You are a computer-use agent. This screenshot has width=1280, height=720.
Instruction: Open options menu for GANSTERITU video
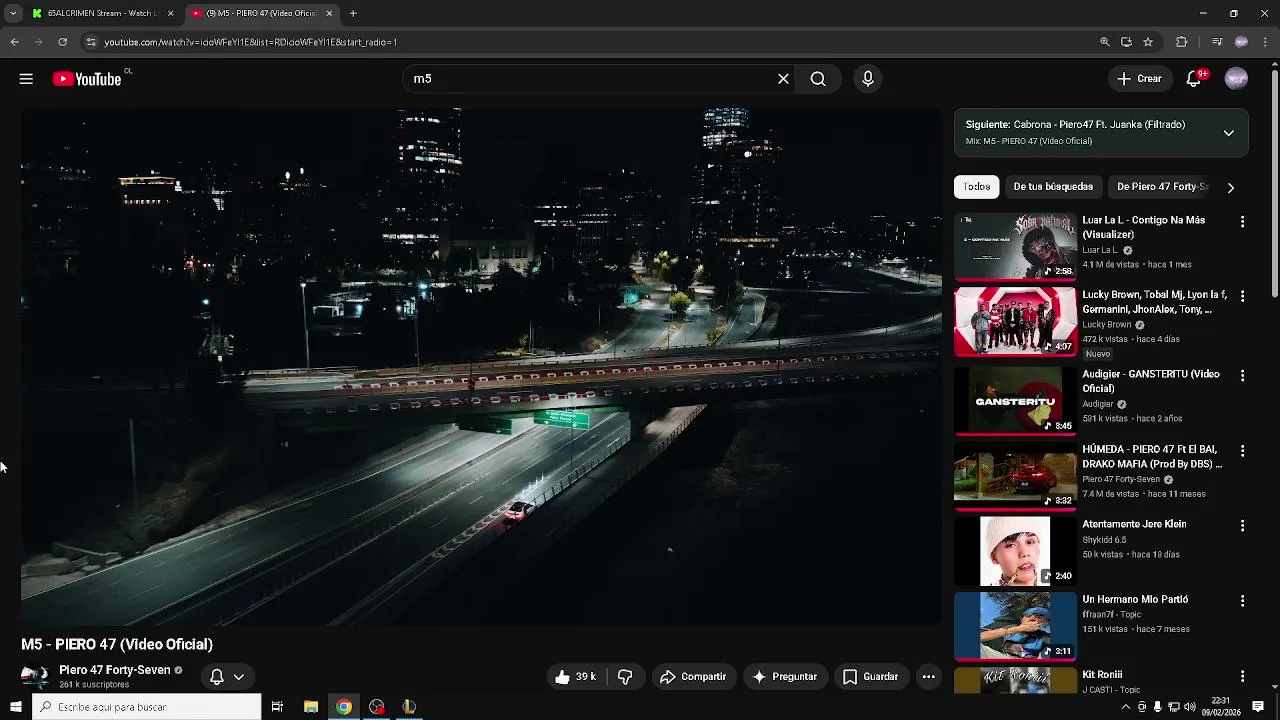tap(1242, 375)
